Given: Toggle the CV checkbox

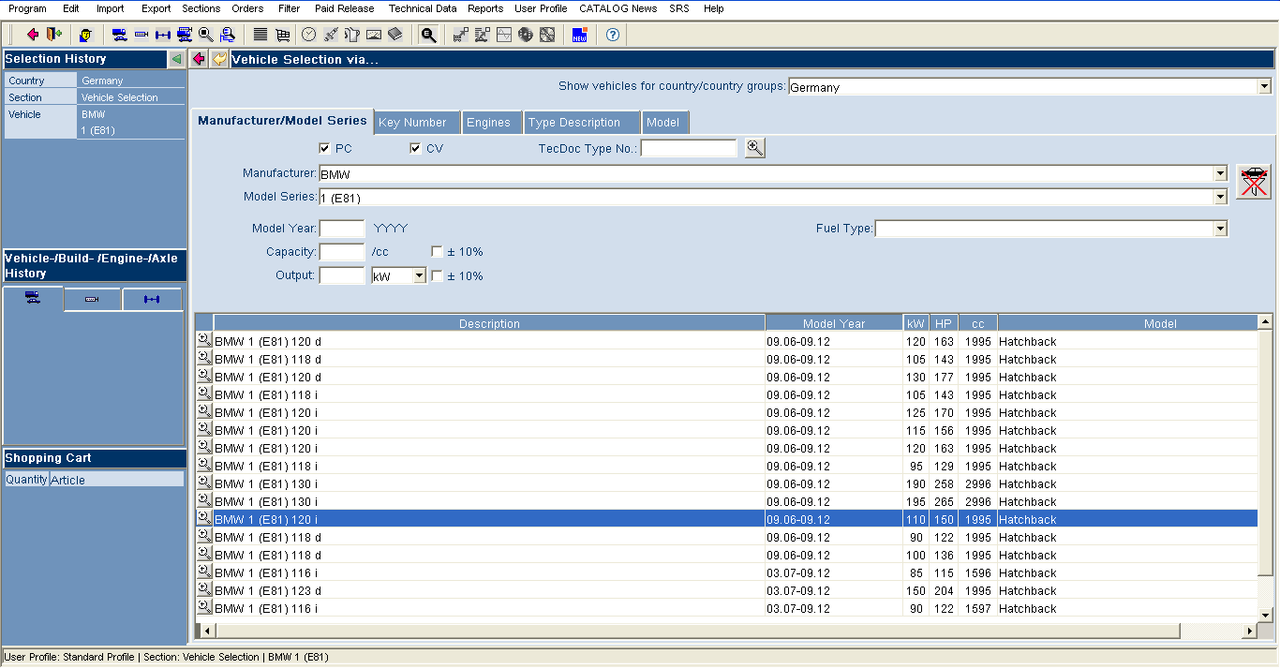Looking at the screenshot, I should (415, 148).
